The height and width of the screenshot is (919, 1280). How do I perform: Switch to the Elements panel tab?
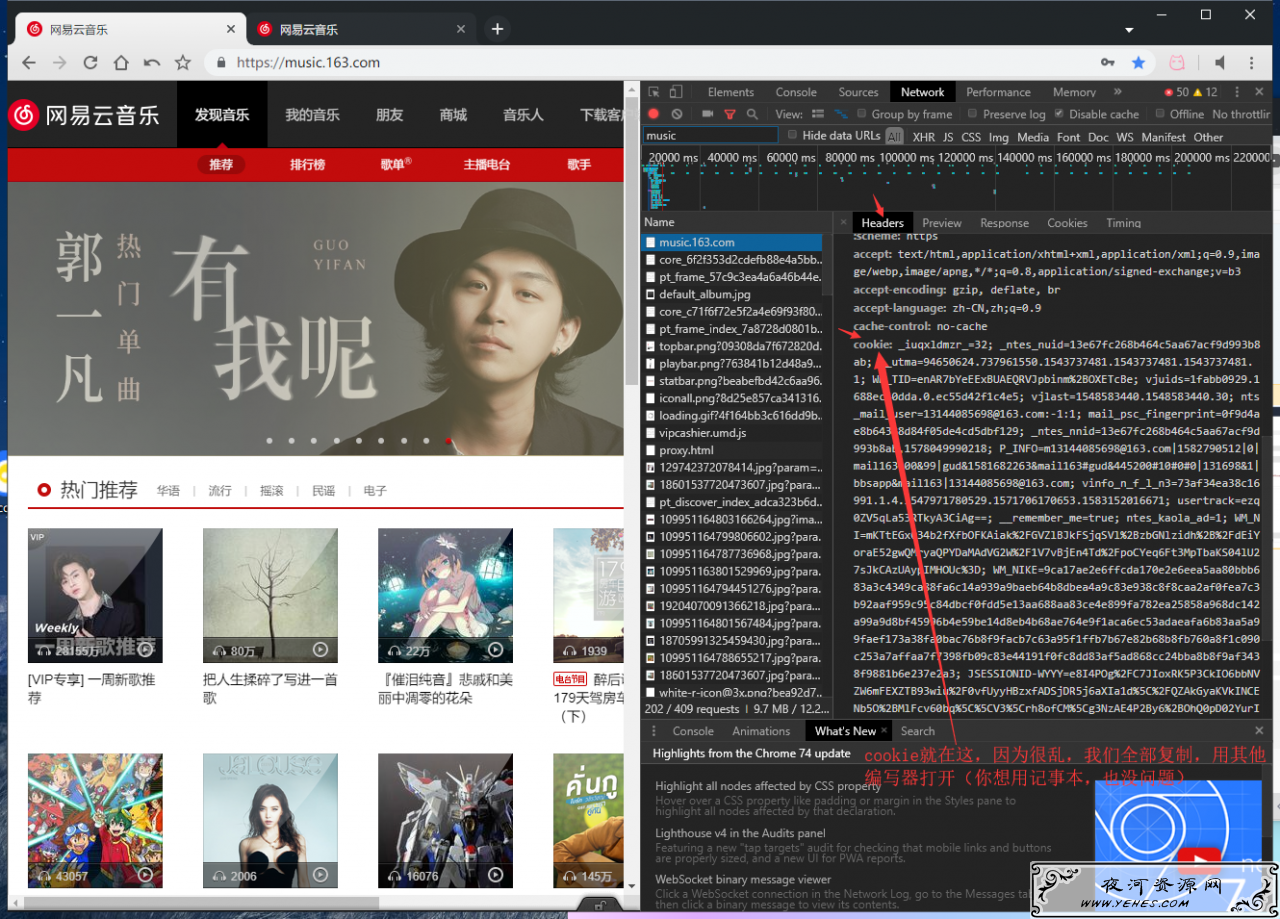pyautogui.click(x=730, y=92)
